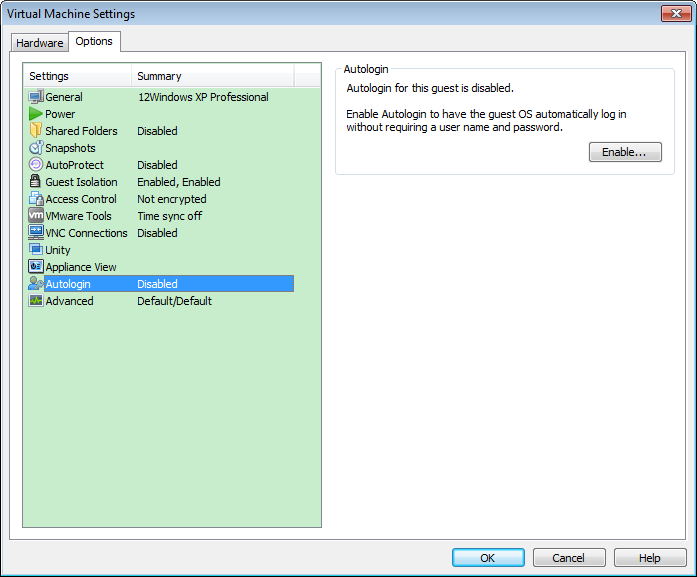Select the Shared Folders label
The height and width of the screenshot is (577, 697).
[81, 131]
